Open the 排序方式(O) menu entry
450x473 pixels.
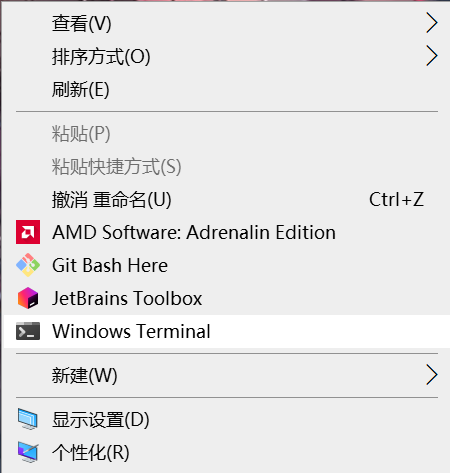coord(227,56)
